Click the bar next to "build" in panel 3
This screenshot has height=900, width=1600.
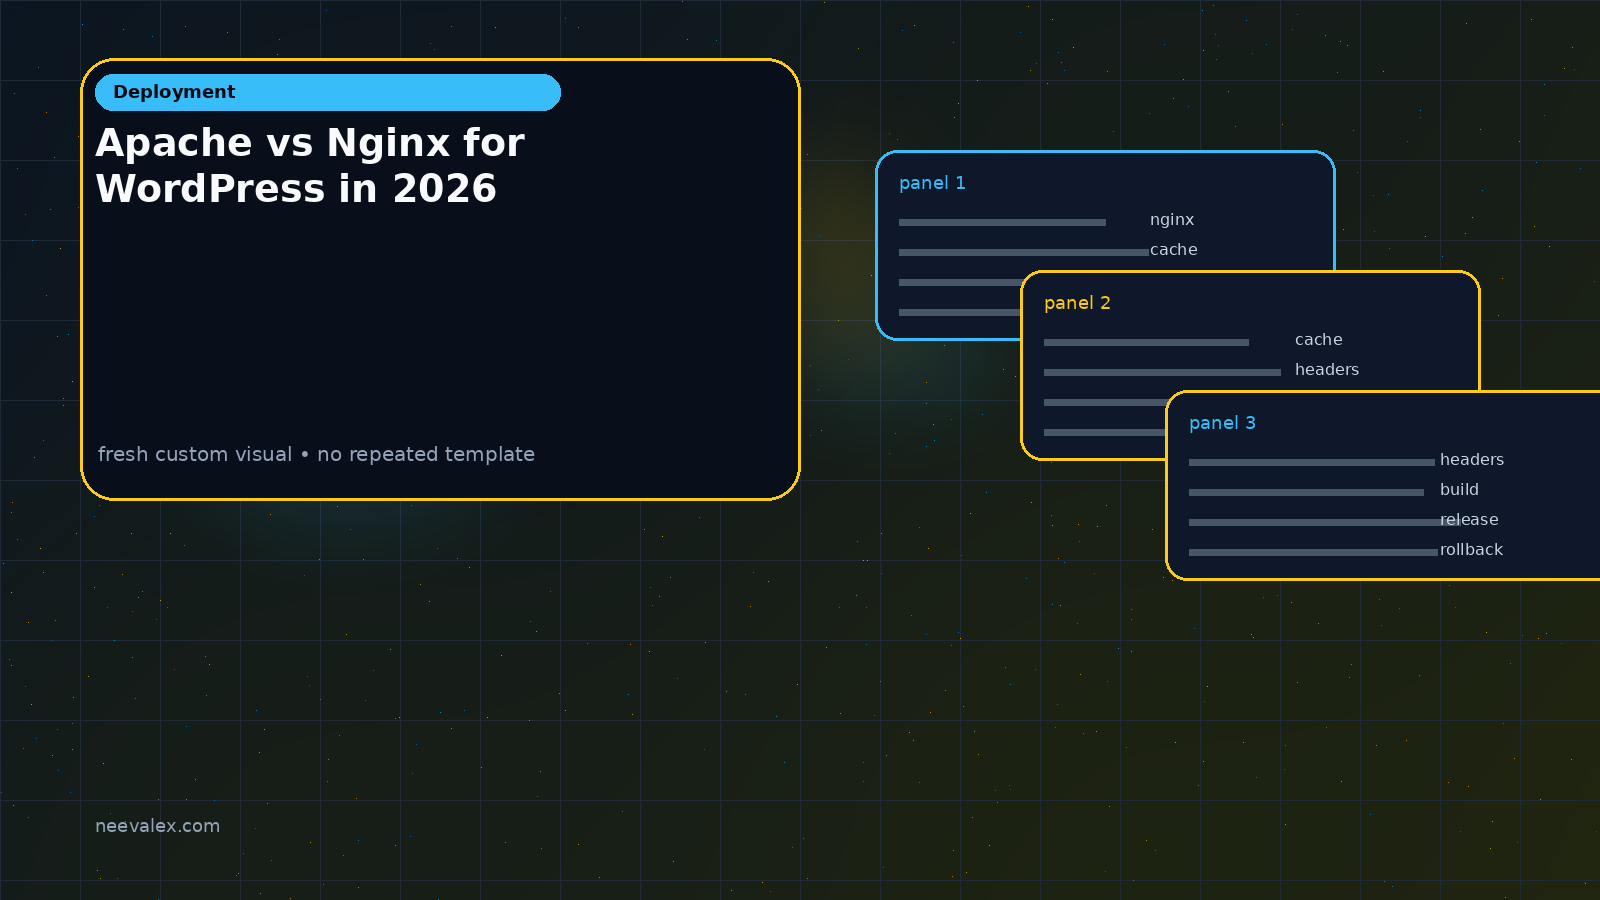click(1306, 492)
